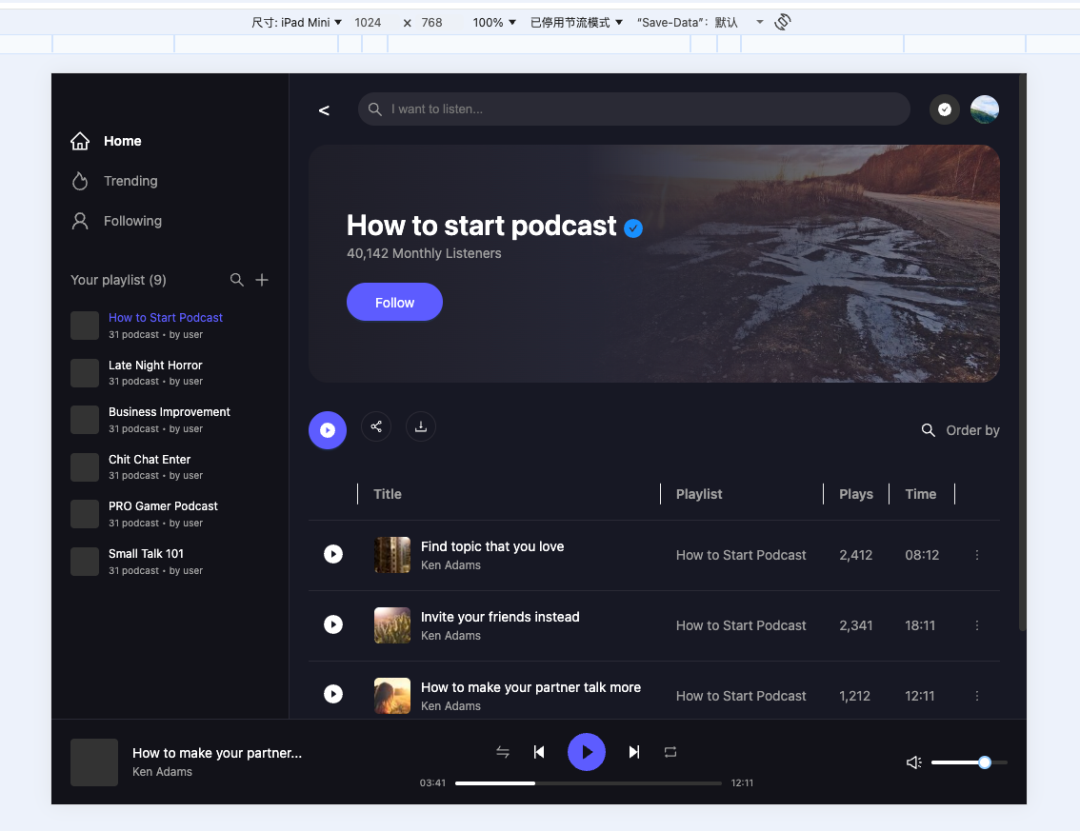Image resolution: width=1080 pixels, height=831 pixels.
Task: Open Following via person icon
Action: pos(80,220)
